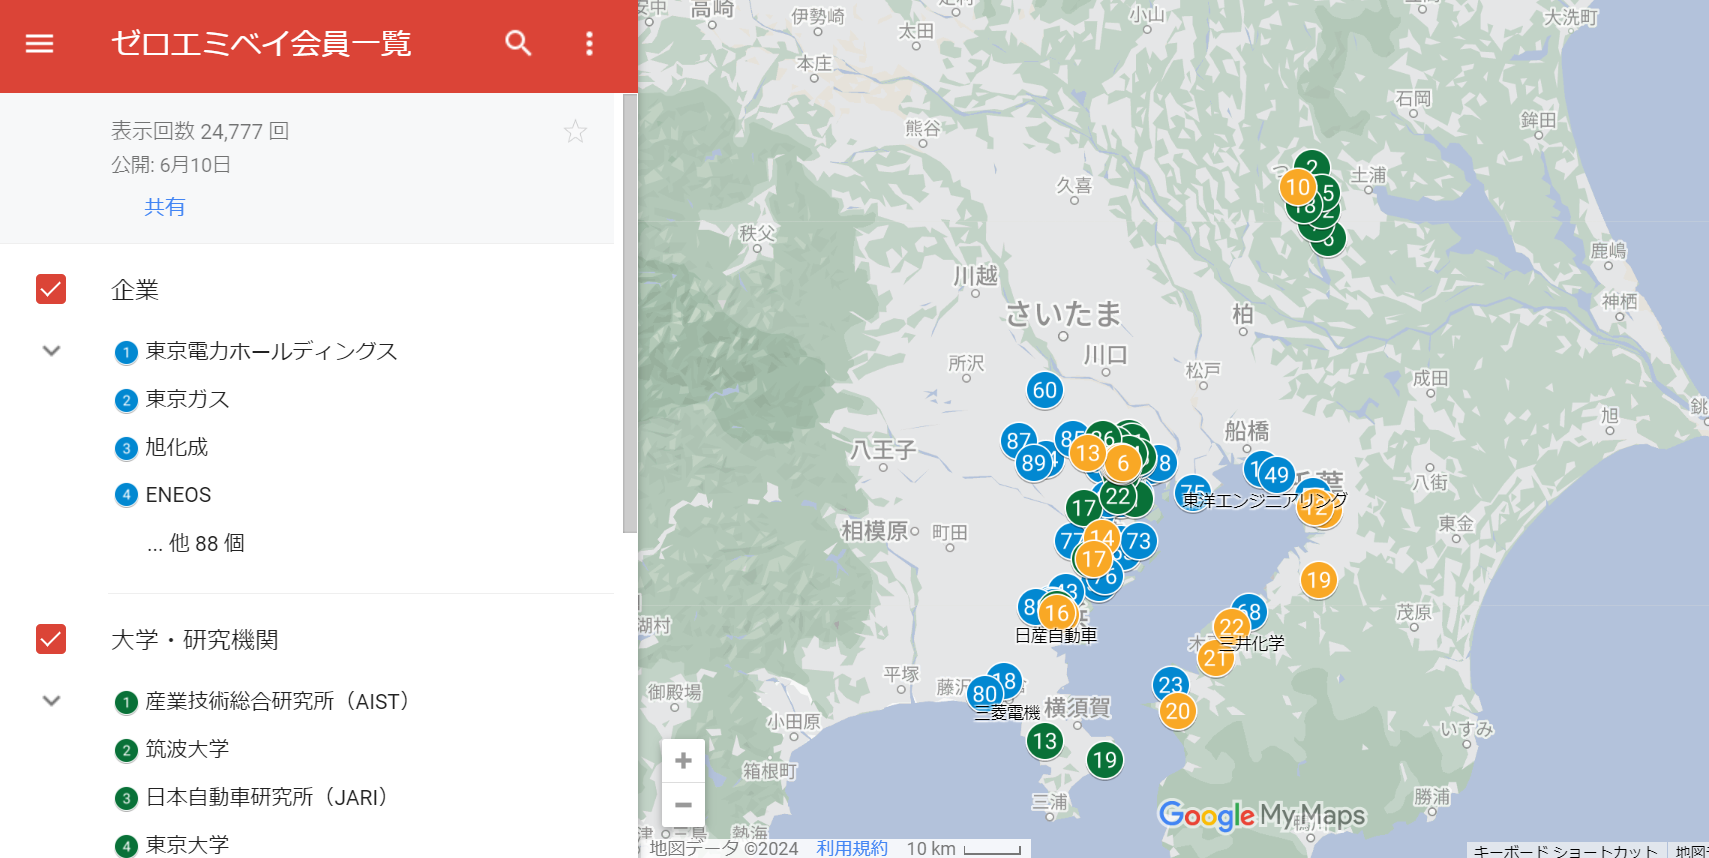Click orange marker 19 near 茂原
Viewport: 1709px width, 858px height.
pos(1319,580)
